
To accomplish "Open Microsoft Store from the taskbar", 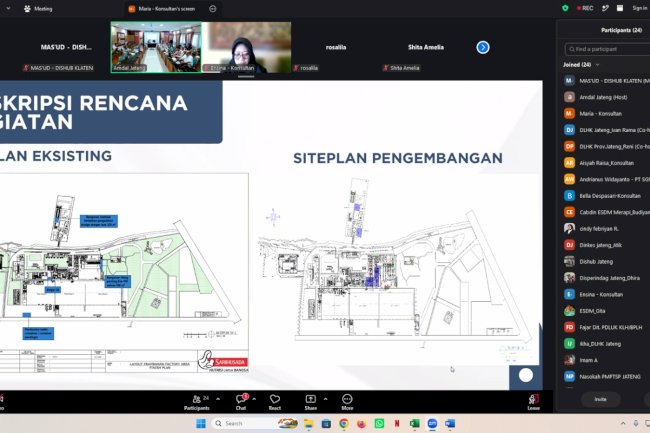I will point(326,423).
